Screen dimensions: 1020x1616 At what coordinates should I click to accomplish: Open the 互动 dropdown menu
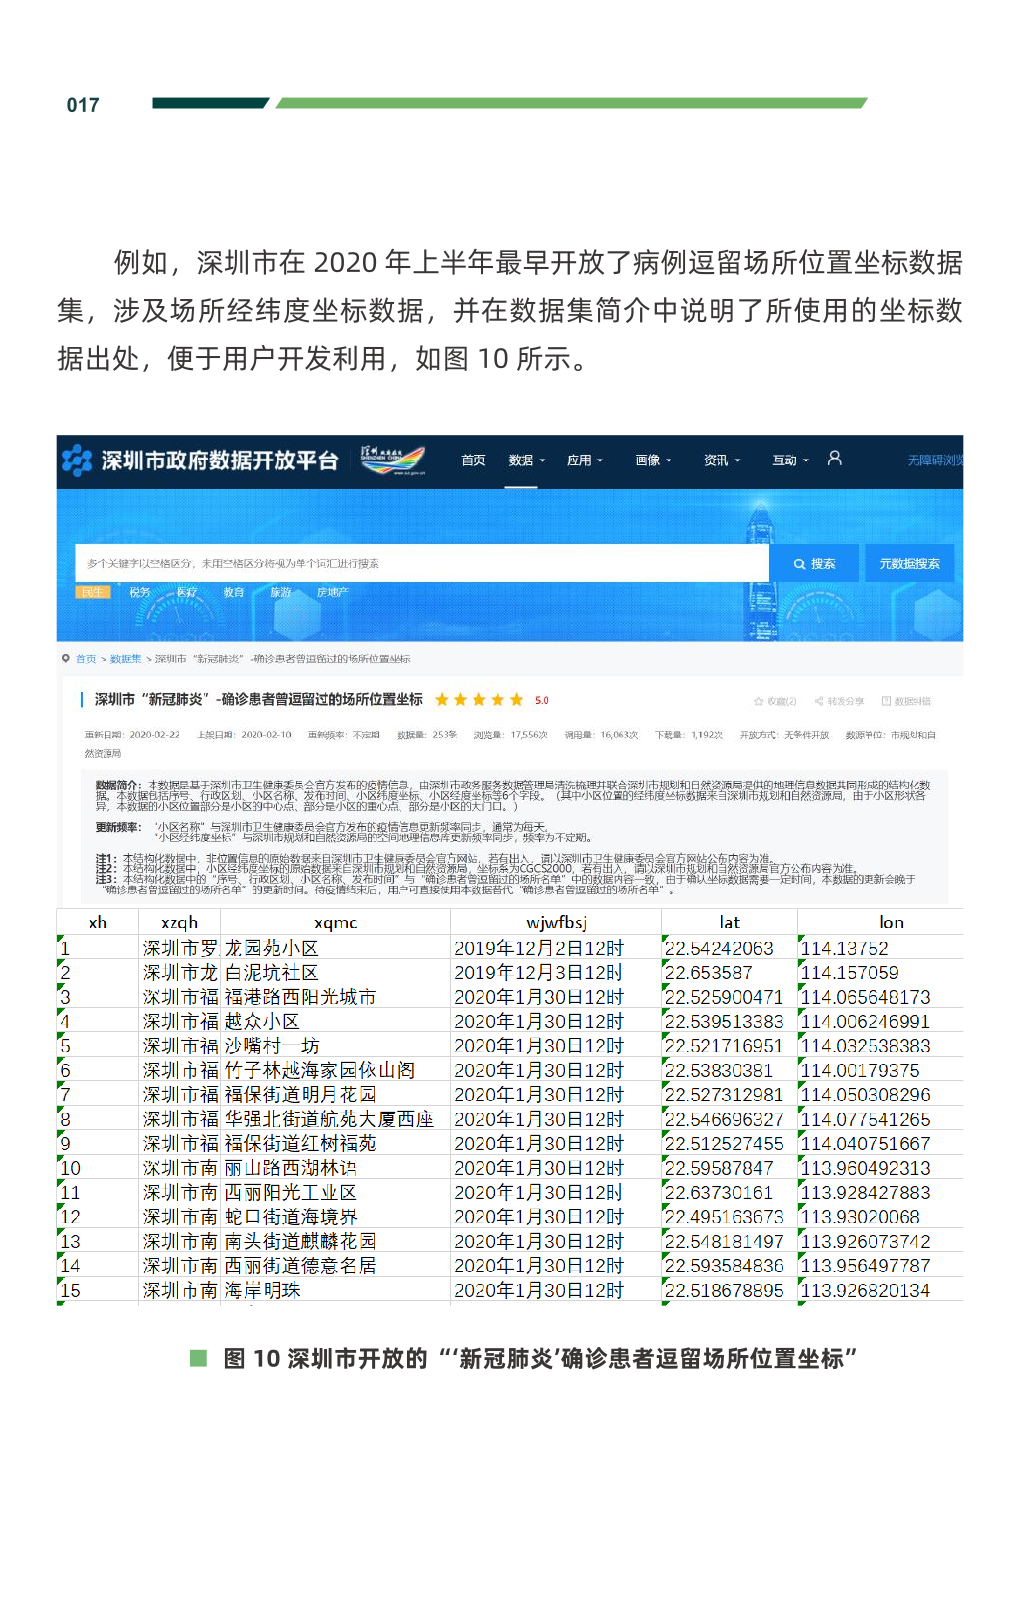click(789, 461)
